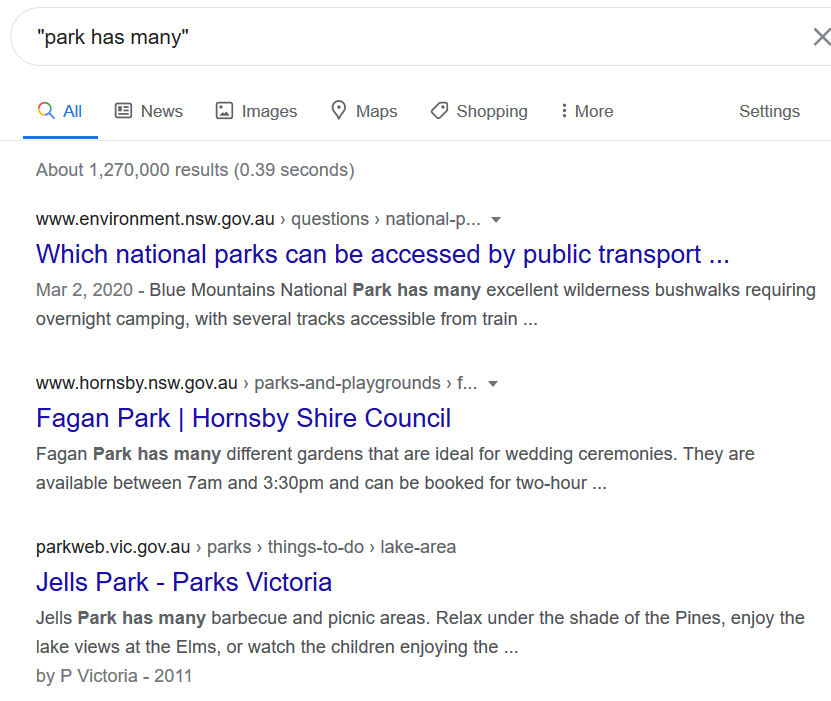Click the www.hornsby.nsw.gov.au breadcrumb URL

coord(257,383)
